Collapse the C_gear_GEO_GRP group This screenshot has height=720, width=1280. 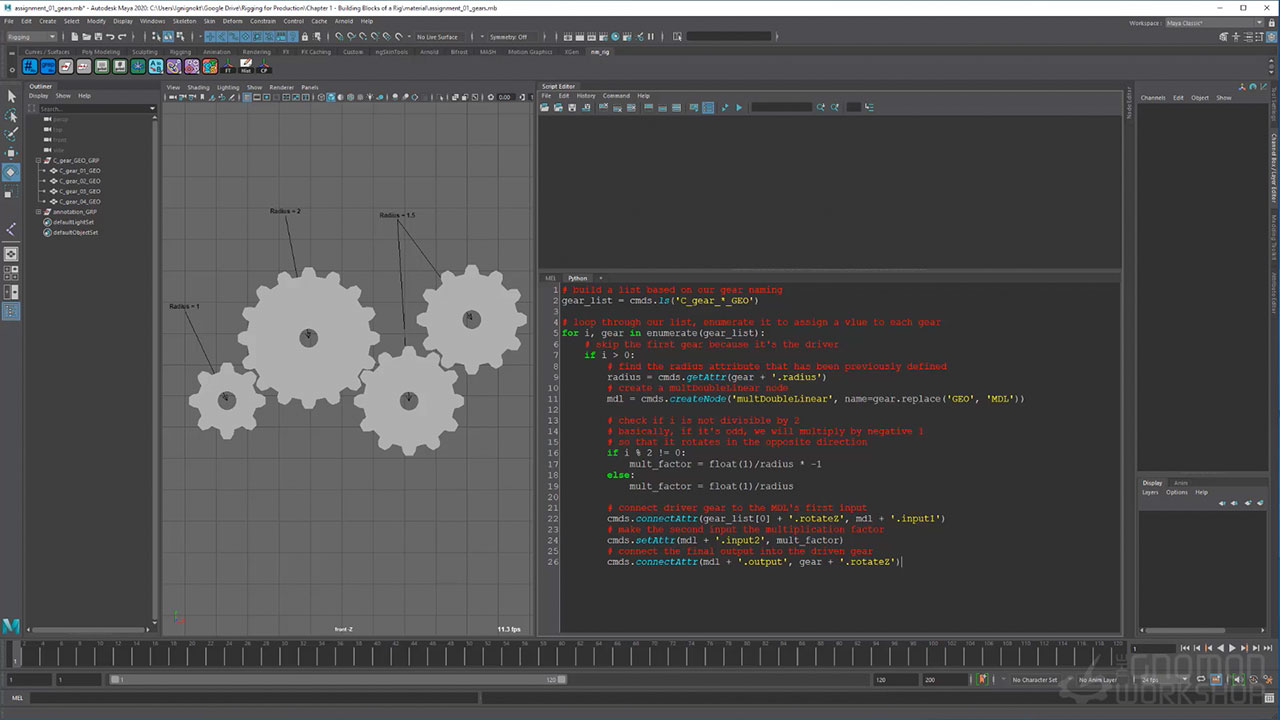(x=38, y=160)
